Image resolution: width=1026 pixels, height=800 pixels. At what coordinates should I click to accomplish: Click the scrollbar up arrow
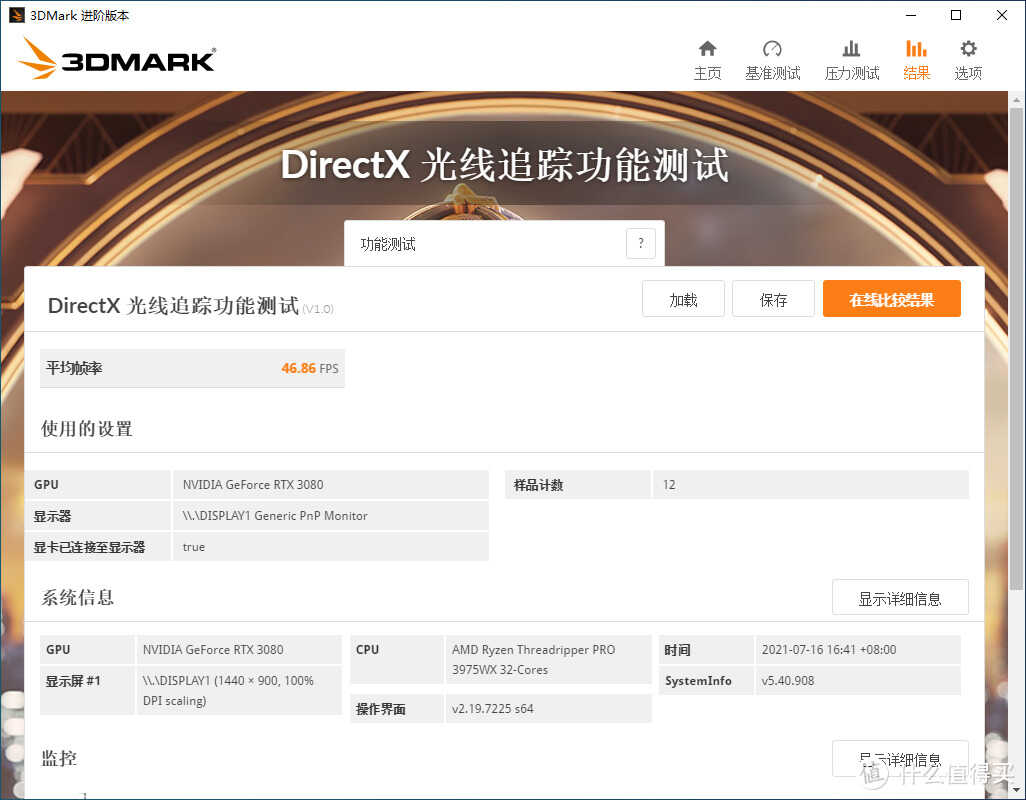point(1016,99)
